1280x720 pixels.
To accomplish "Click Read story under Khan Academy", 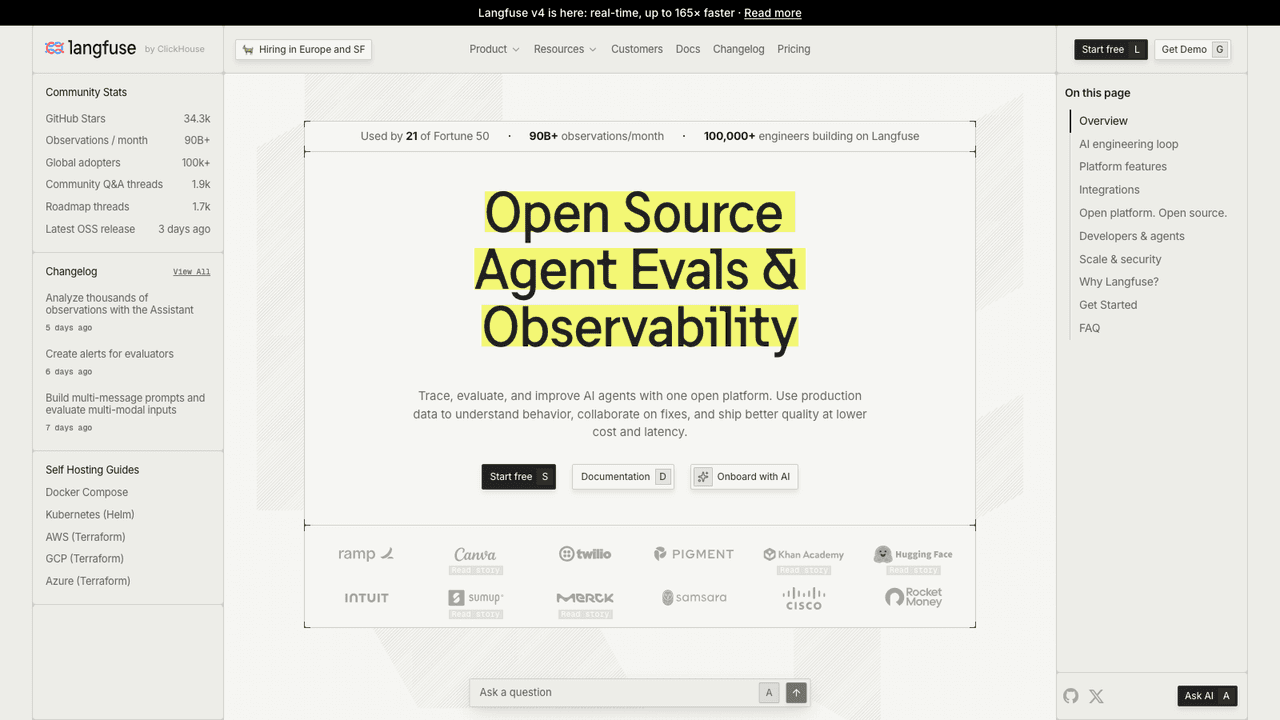I will (804, 570).
